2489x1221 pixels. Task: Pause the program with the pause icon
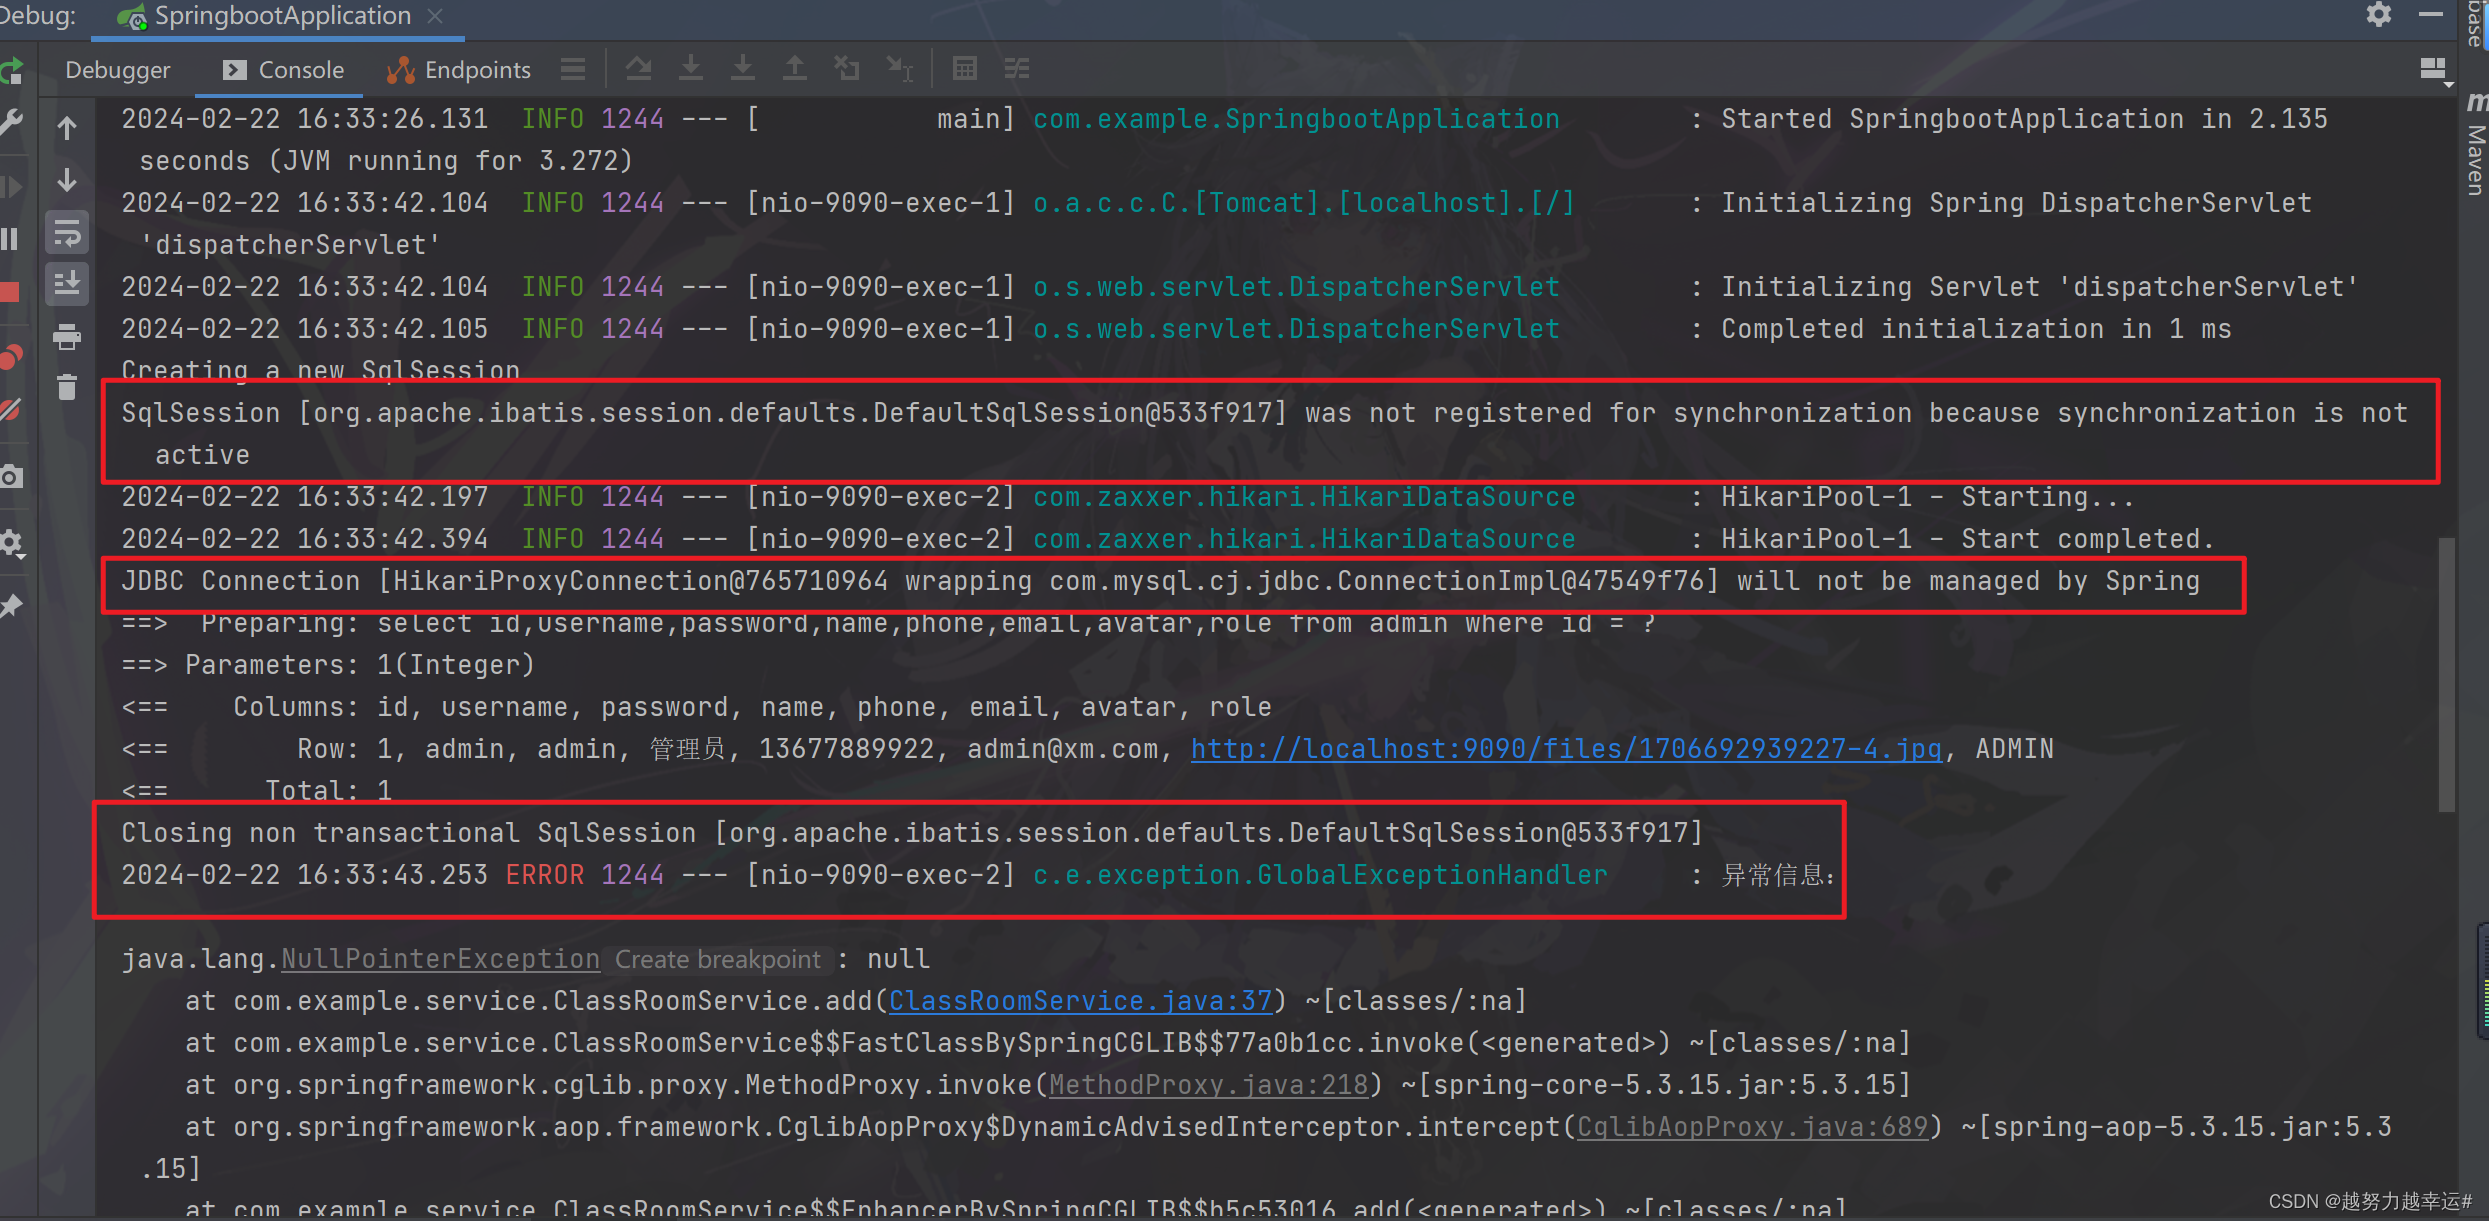point(11,239)
